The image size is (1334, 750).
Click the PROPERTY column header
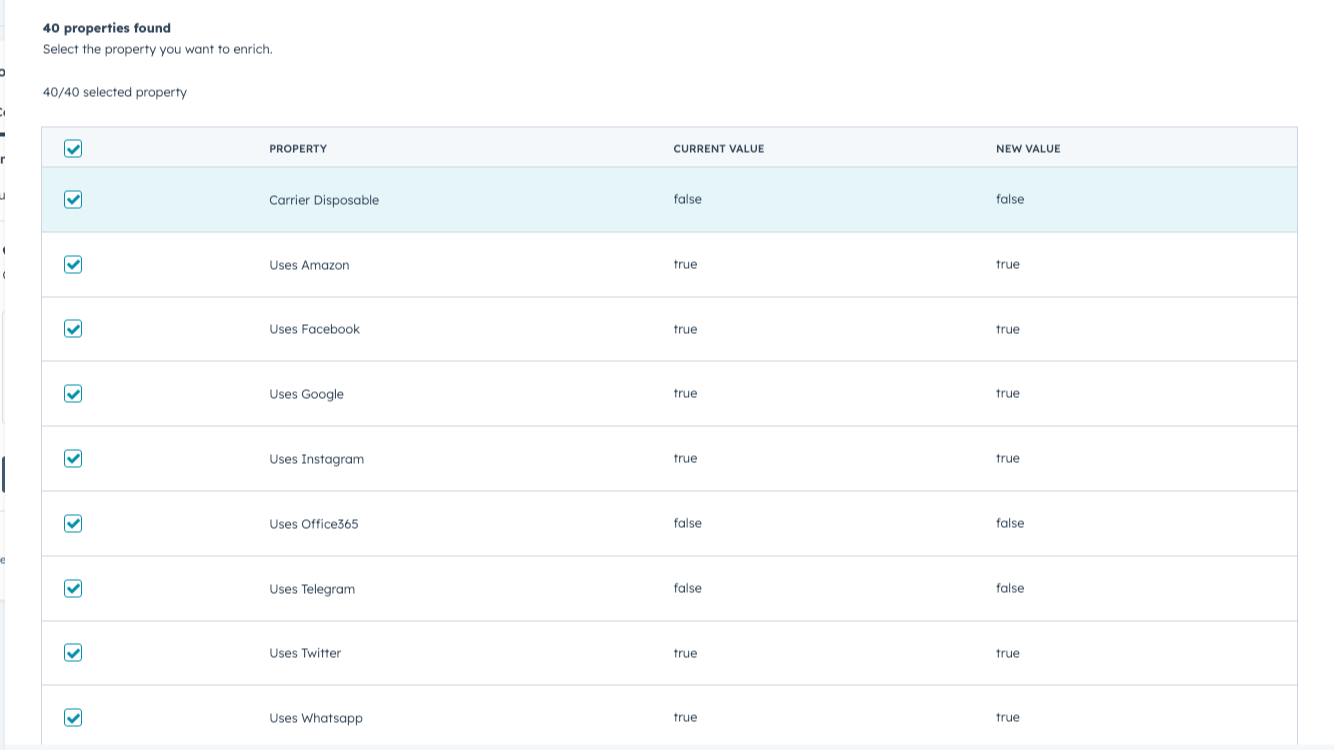point(297,148)
